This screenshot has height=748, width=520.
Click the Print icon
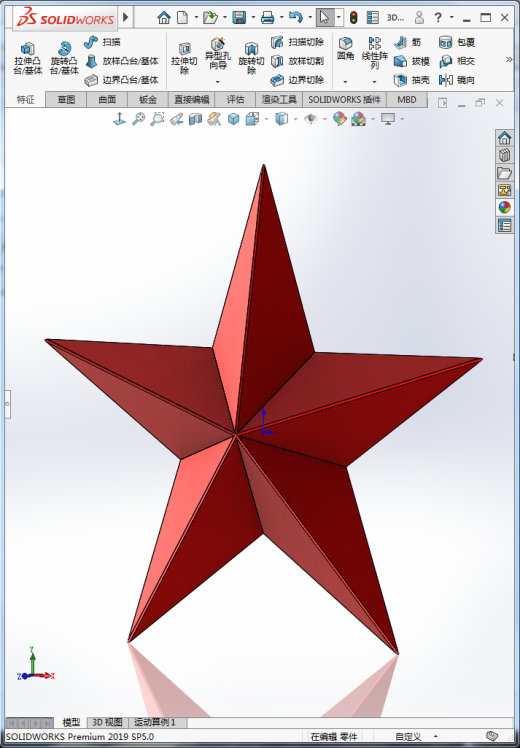pos(268,18)
